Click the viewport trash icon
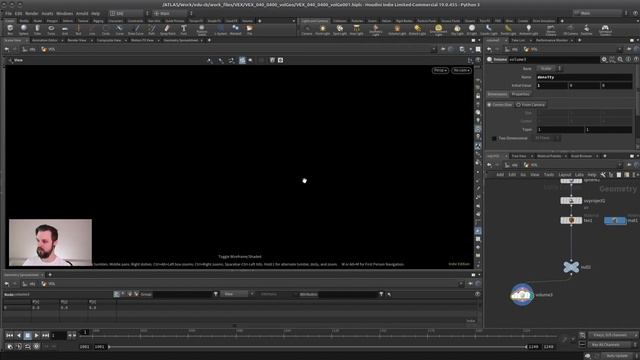 pos(272,60)
